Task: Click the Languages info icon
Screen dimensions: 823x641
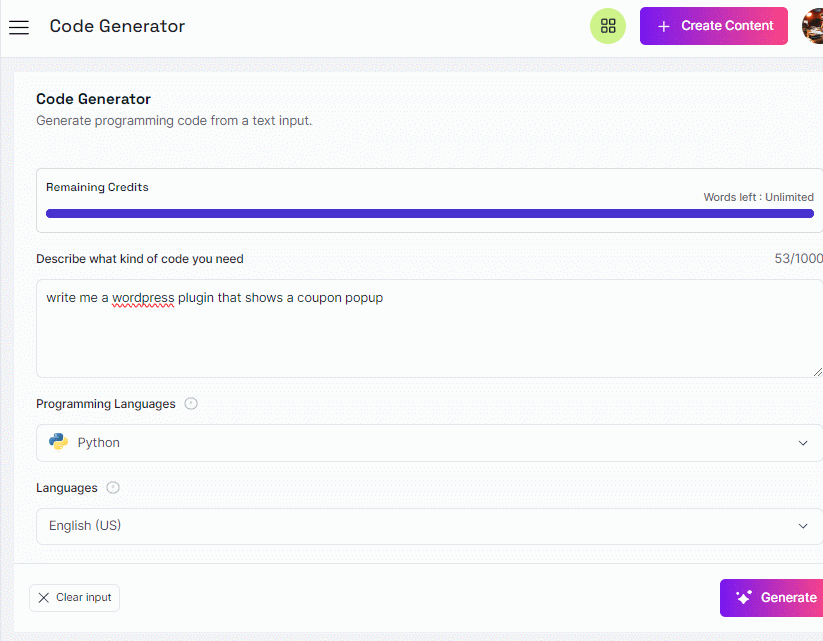Action: pos(113,488)
